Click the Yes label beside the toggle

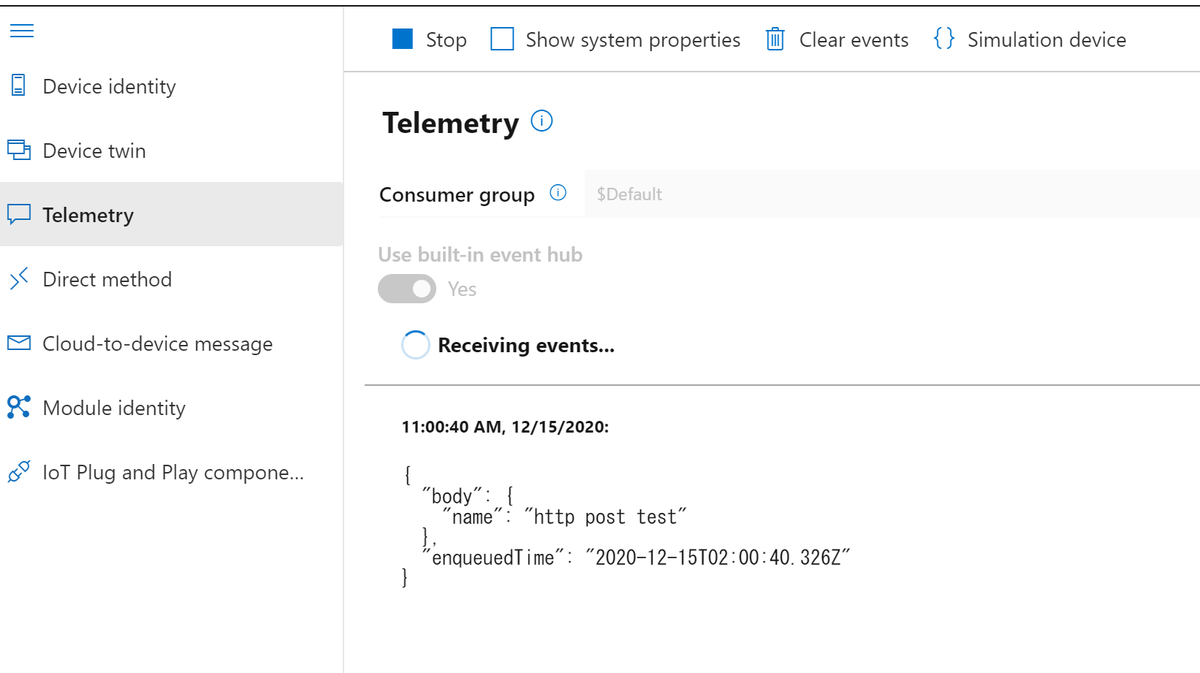click(462, 289)
